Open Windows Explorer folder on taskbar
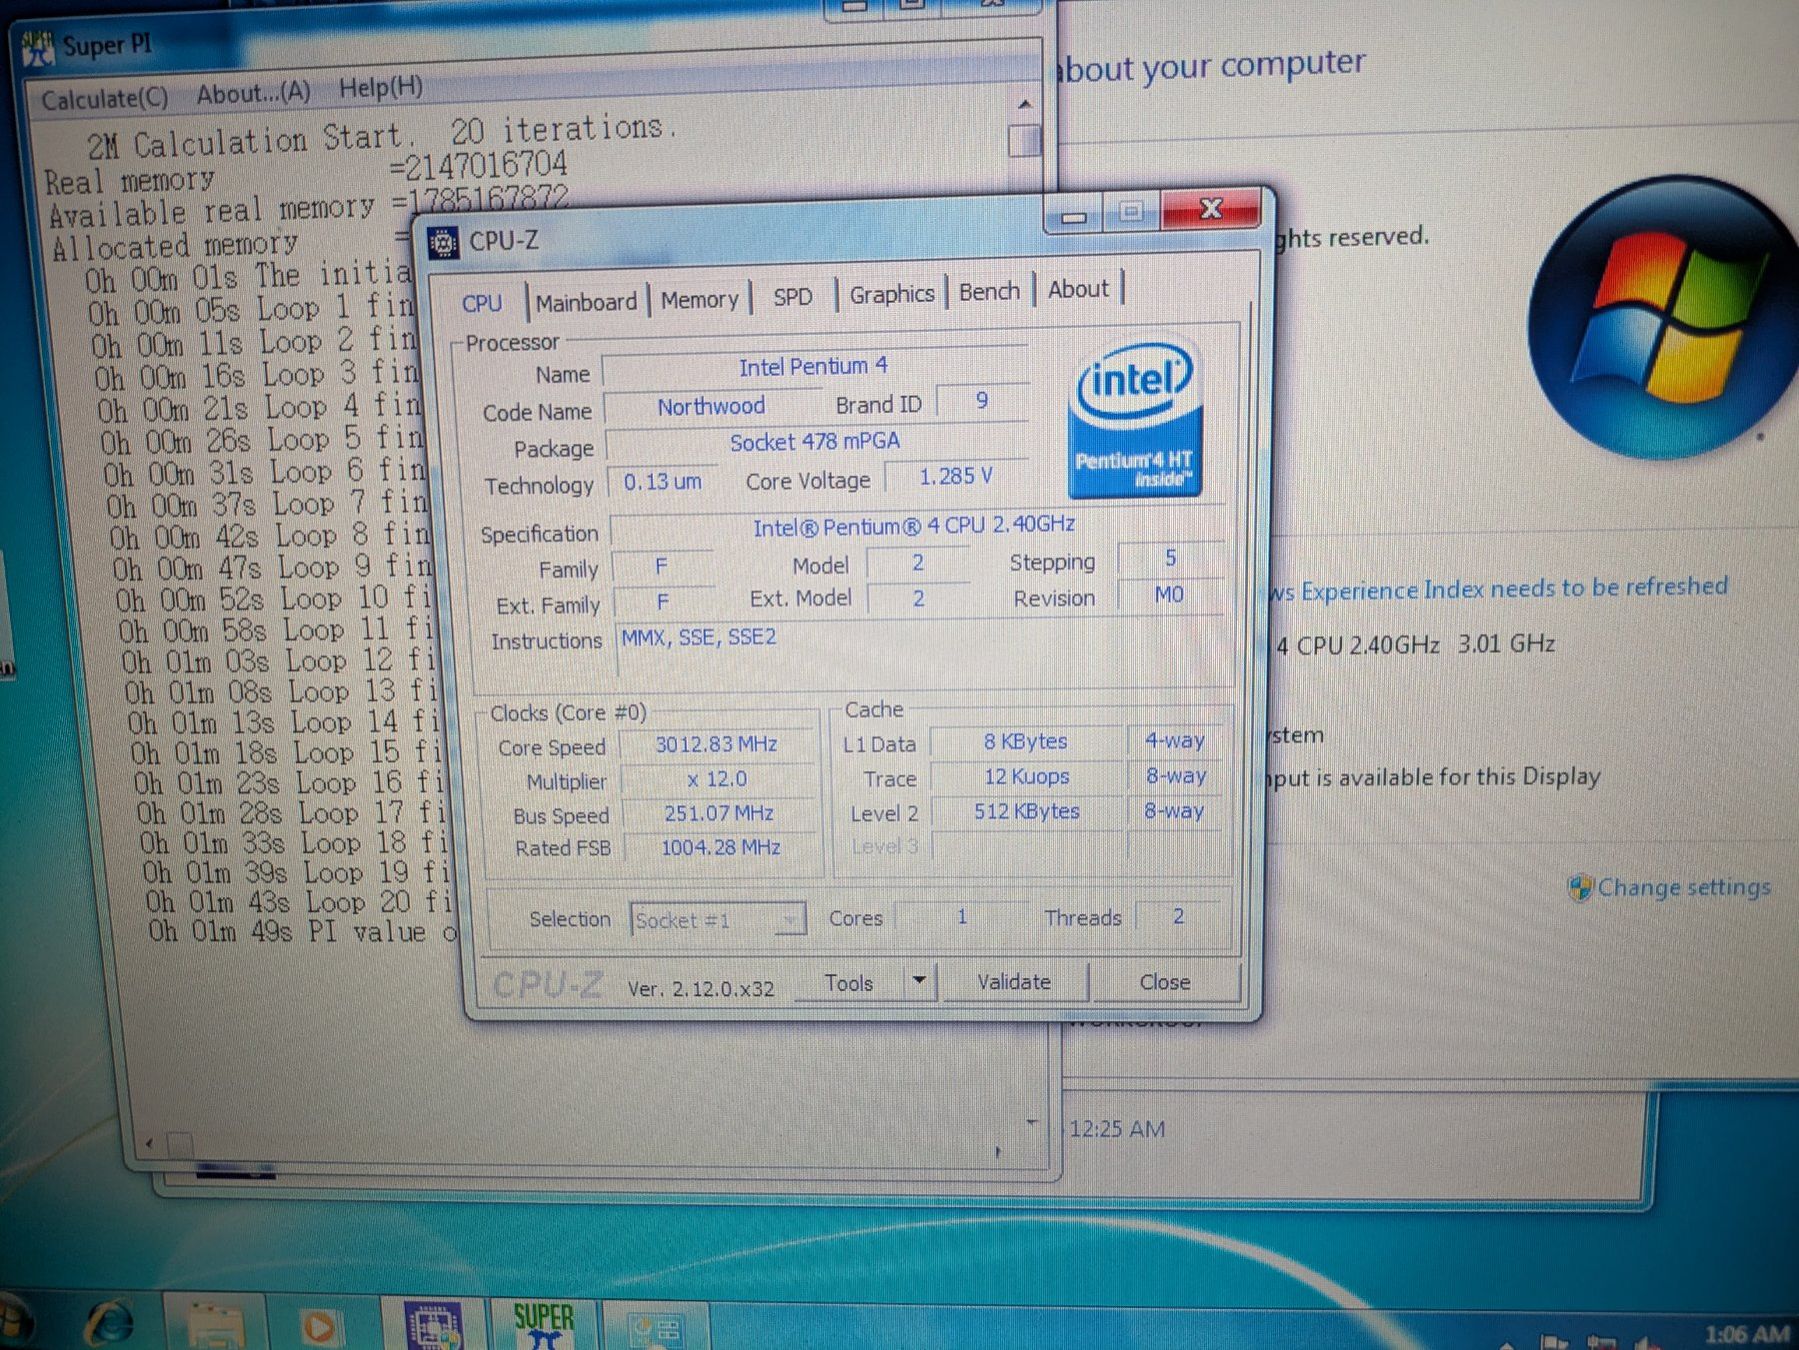The width and height of the screenshot is (1799, 1350). click(x=216, y=1325)
